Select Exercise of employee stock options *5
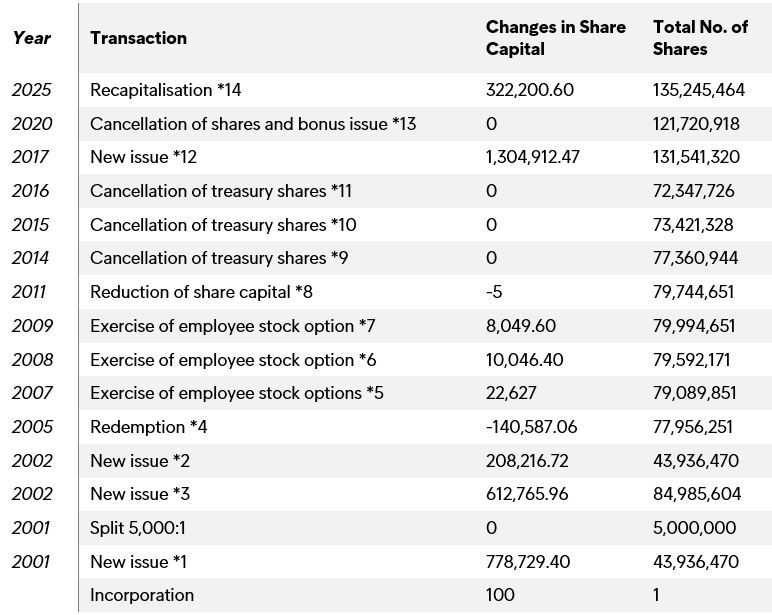 coord(236,393)
